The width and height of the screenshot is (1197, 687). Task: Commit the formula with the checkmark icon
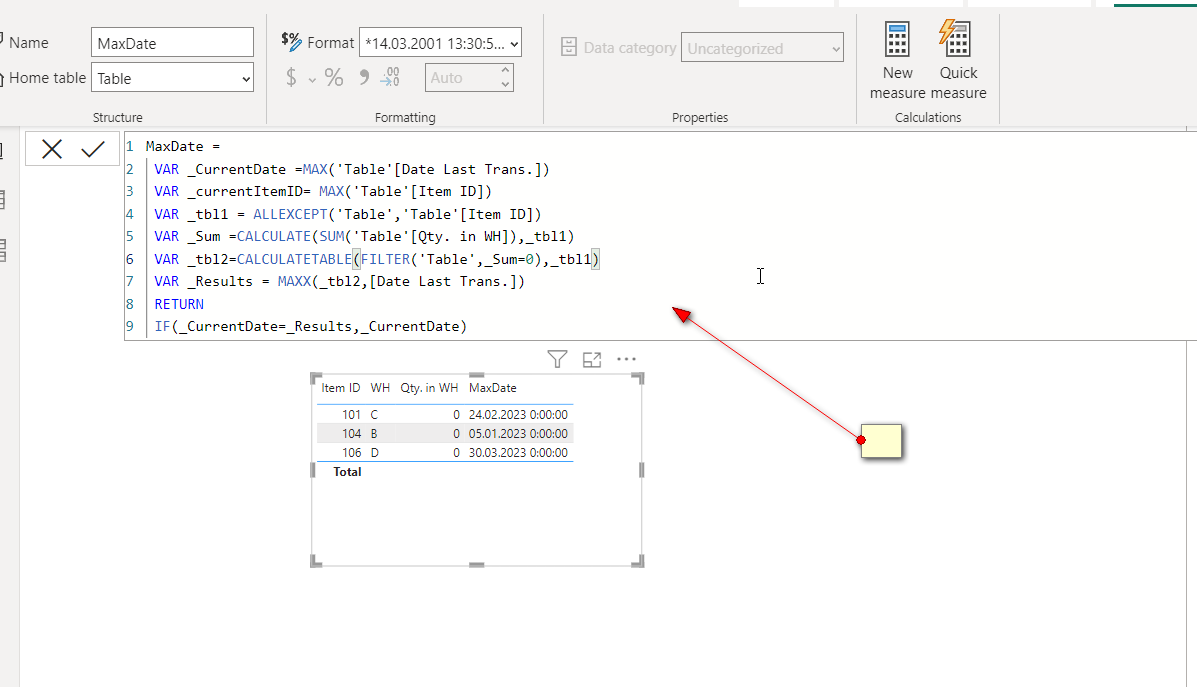[93, 149]
